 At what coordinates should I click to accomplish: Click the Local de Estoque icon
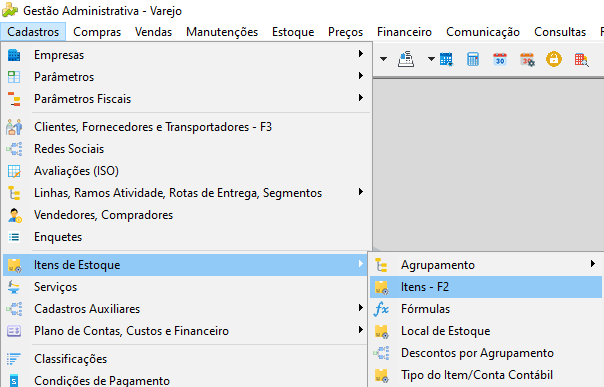(x=381, y=331)
